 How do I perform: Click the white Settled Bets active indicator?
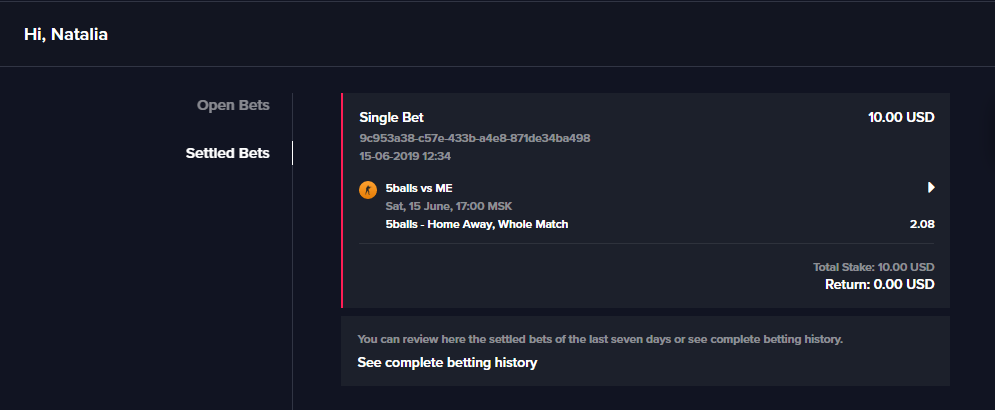292,153
